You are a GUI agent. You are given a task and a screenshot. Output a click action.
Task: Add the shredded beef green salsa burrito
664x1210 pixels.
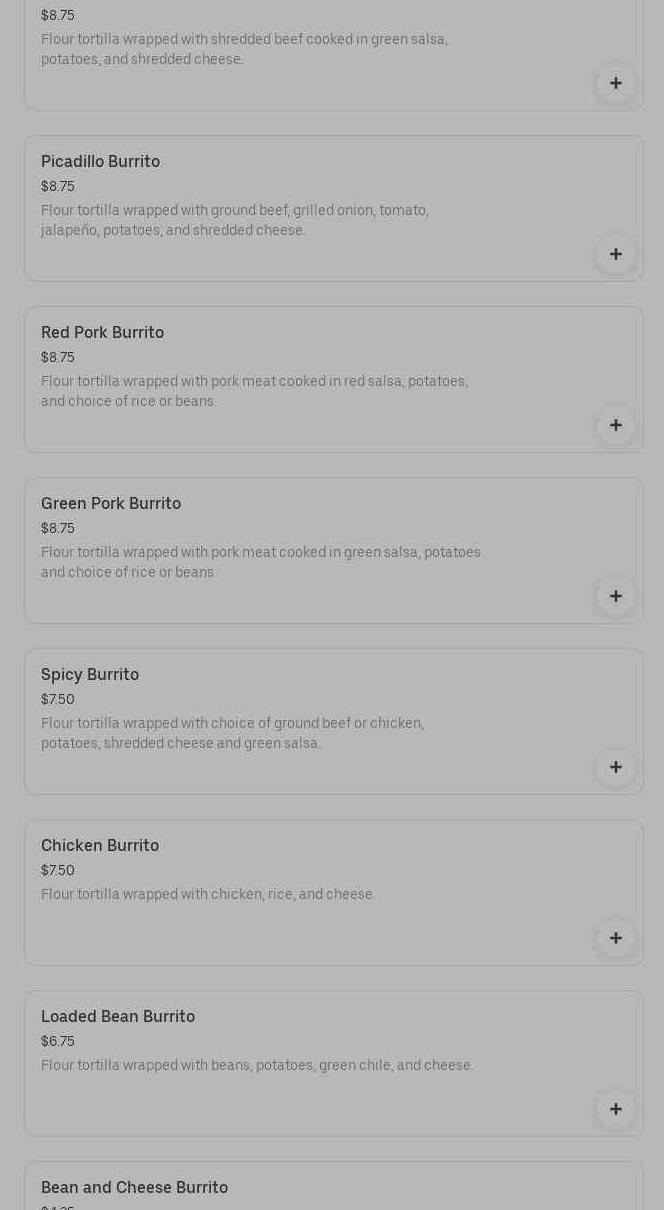click(x=615, y=83)
